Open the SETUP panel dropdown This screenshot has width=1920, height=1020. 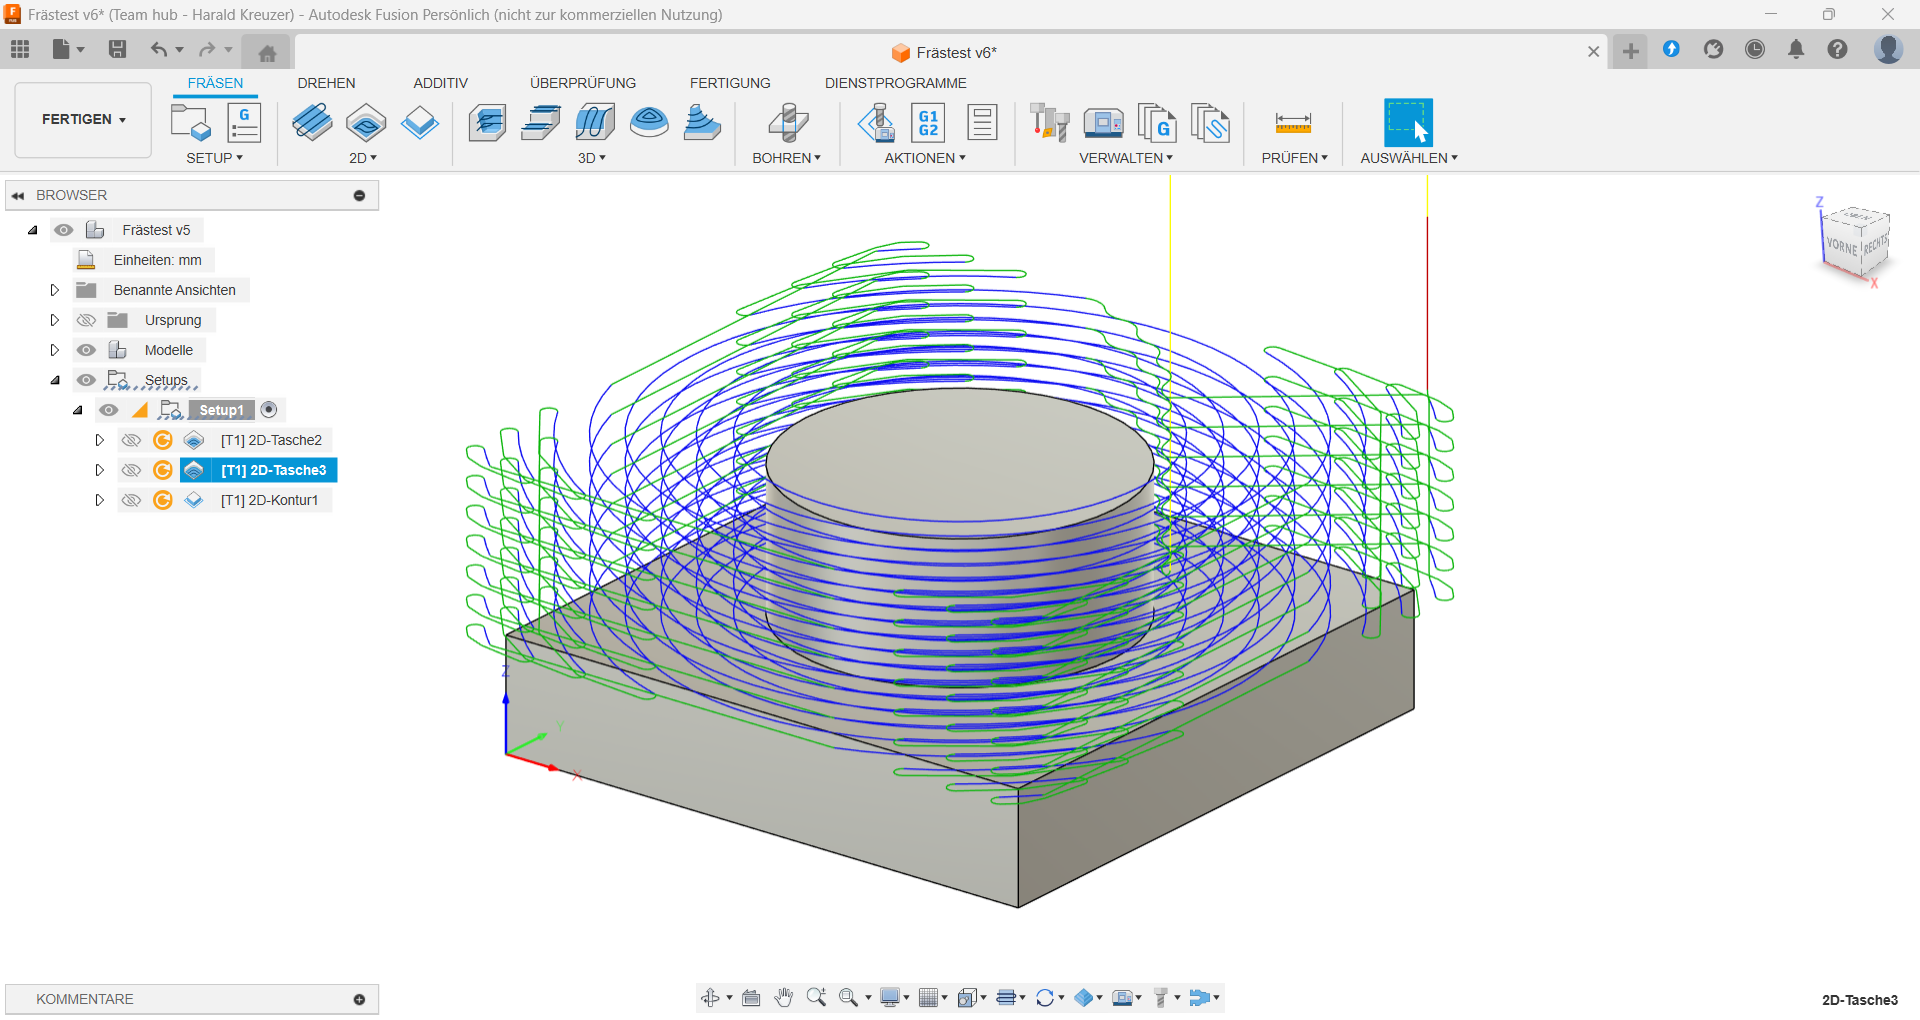point(214,158)
